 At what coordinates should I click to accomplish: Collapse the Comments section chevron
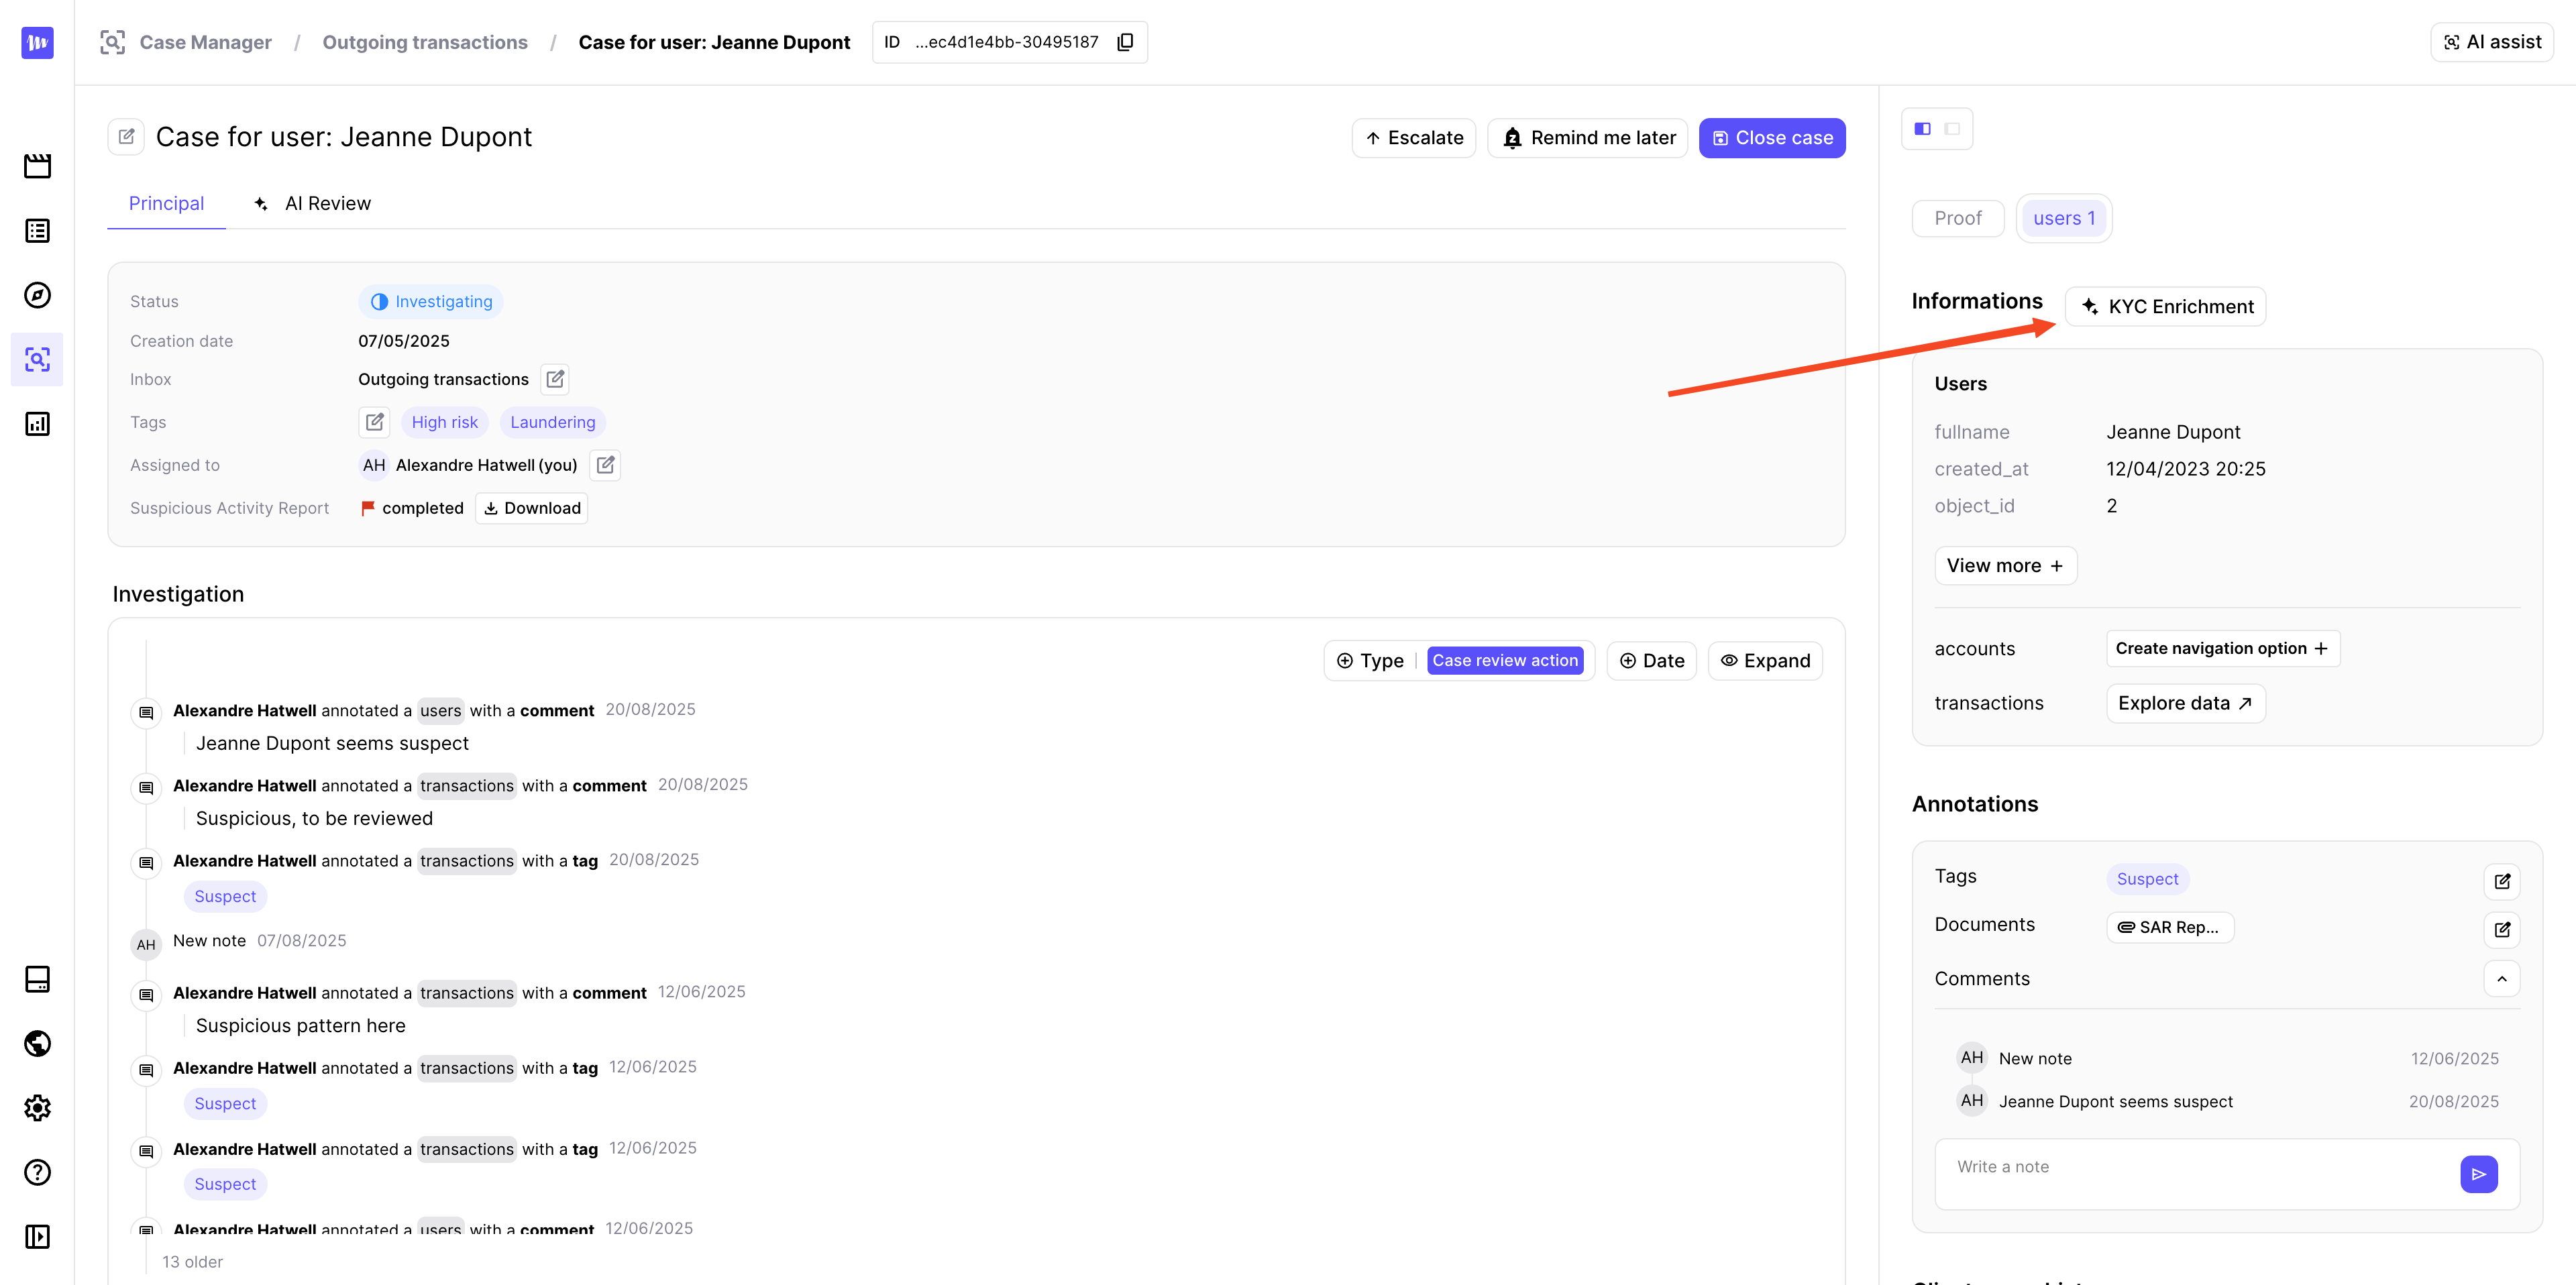pyautogui.click(x=2501, y=979)
